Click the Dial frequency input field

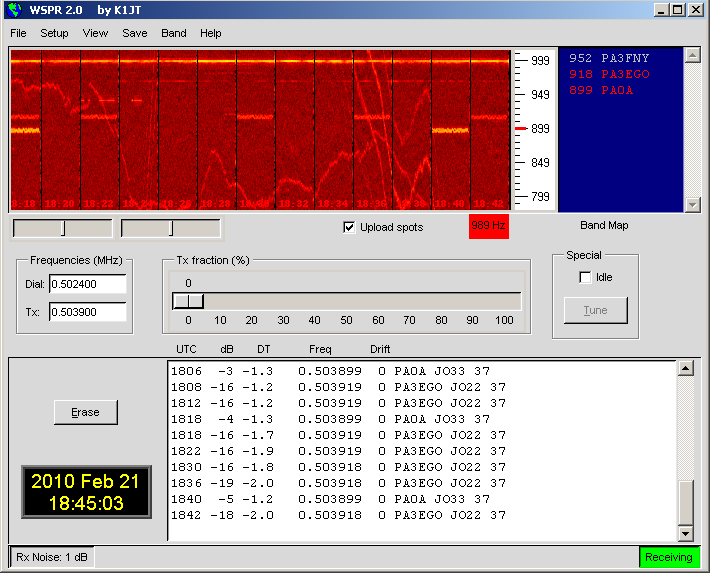[87, 285]
